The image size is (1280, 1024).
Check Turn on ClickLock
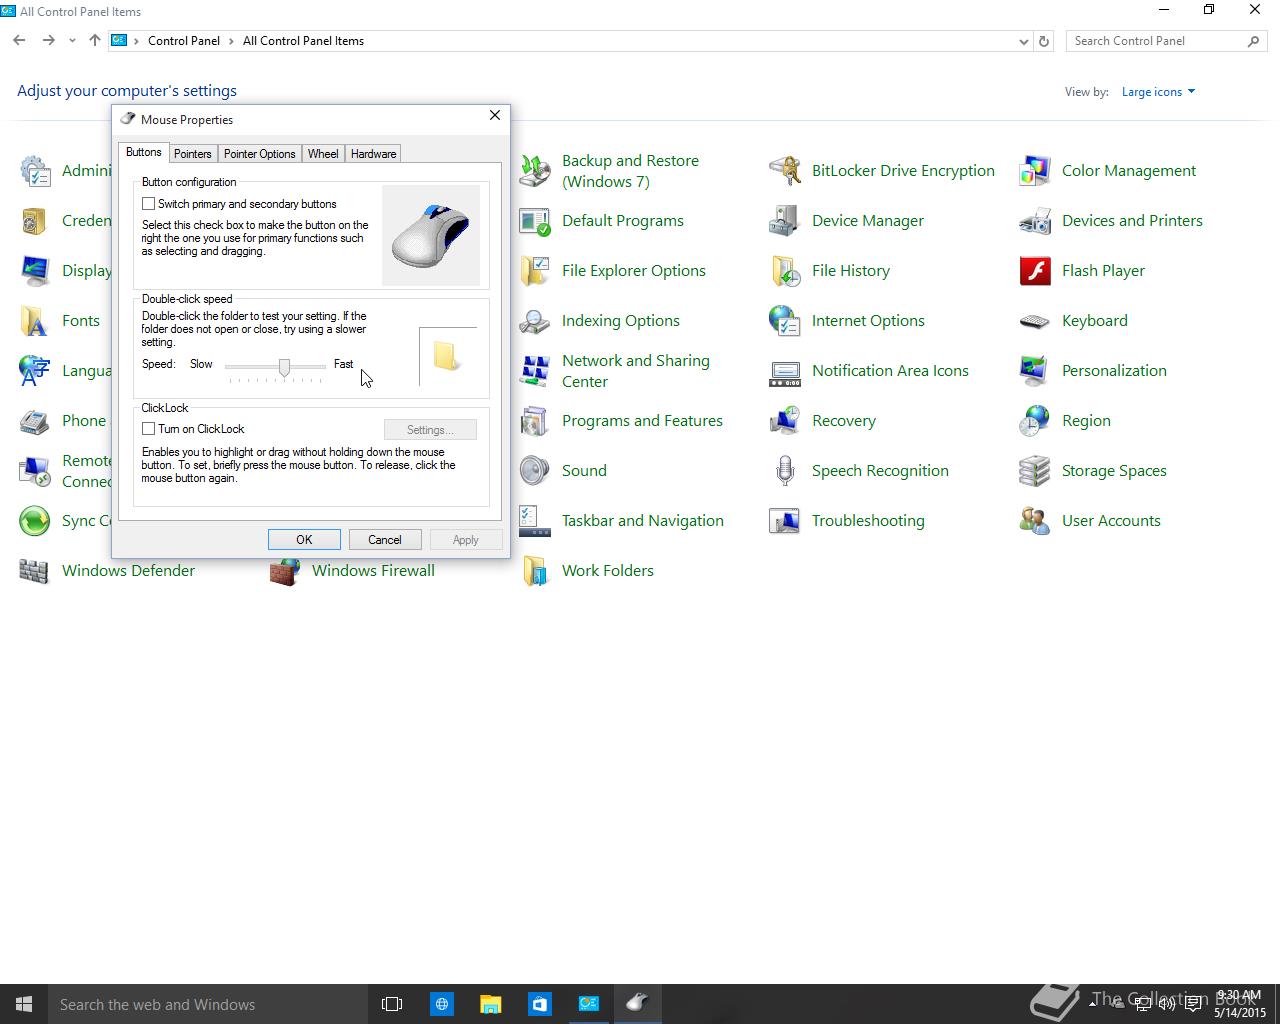148,429
